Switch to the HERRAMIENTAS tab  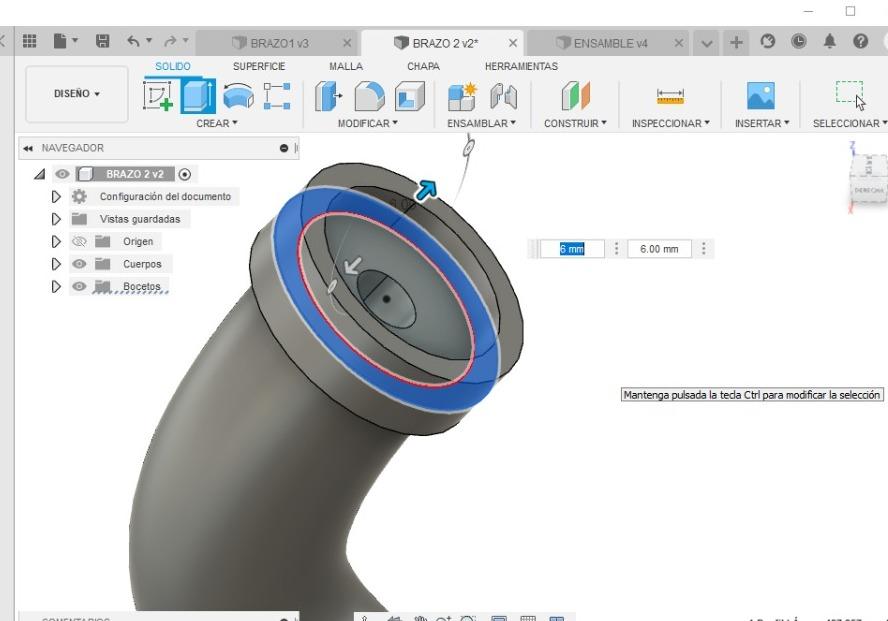point(521,66)
